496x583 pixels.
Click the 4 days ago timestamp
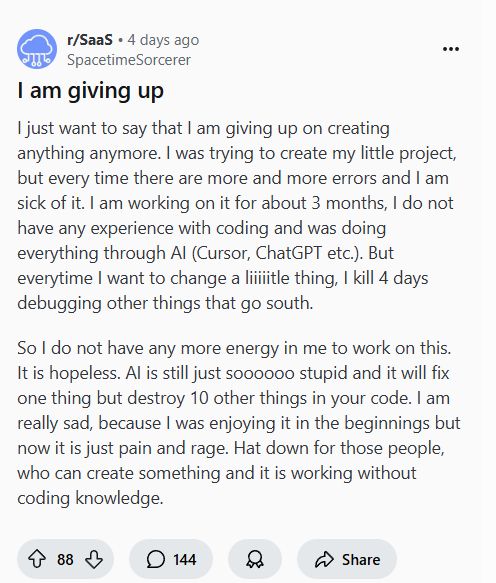(x=163, y=40)
